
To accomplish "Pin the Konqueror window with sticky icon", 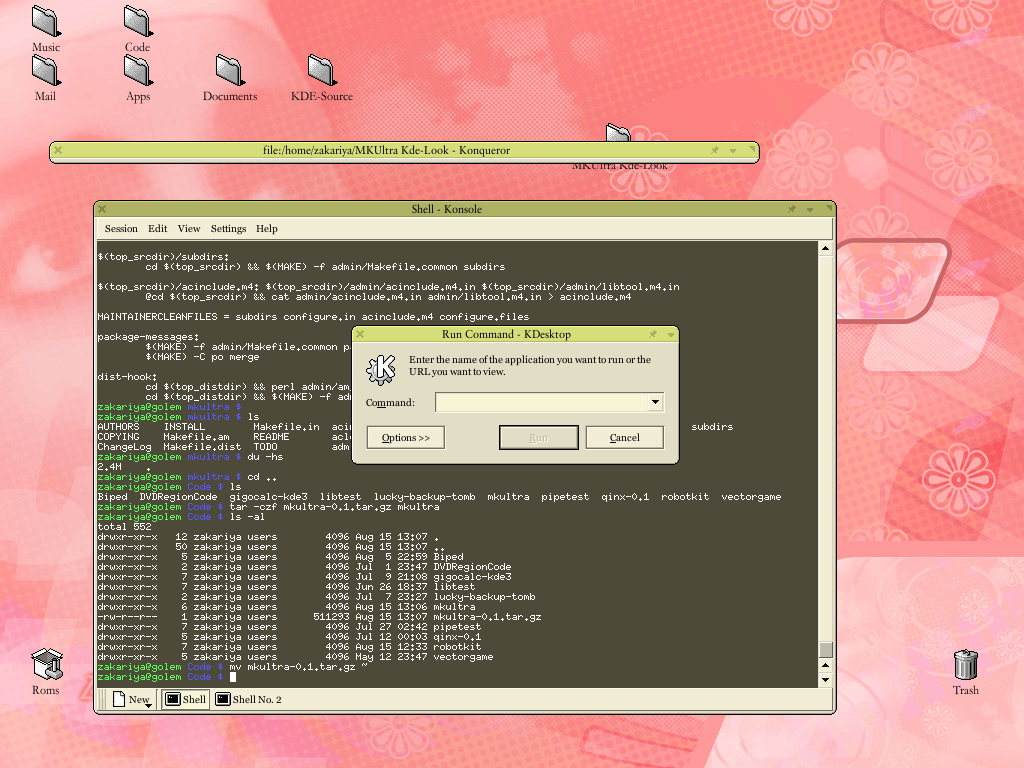I will click(715, 150).
